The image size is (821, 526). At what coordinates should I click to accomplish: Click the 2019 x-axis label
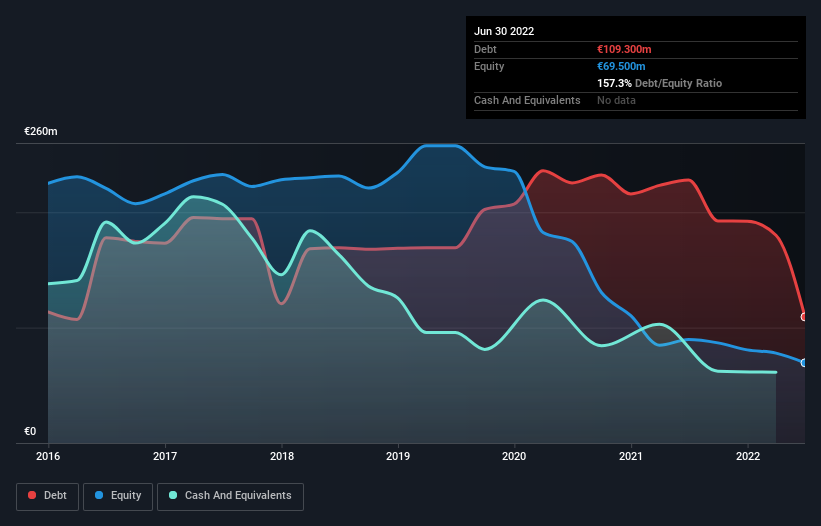398,456
